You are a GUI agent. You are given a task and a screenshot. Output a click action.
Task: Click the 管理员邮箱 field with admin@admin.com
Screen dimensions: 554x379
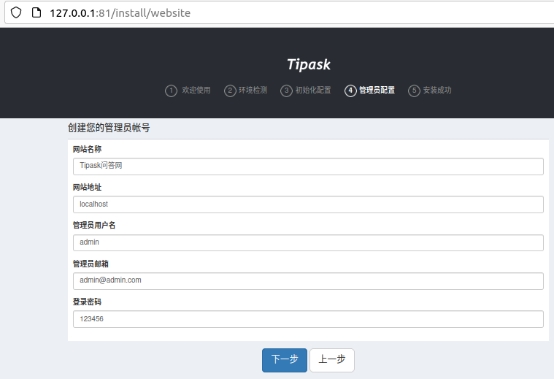[308, 281]
